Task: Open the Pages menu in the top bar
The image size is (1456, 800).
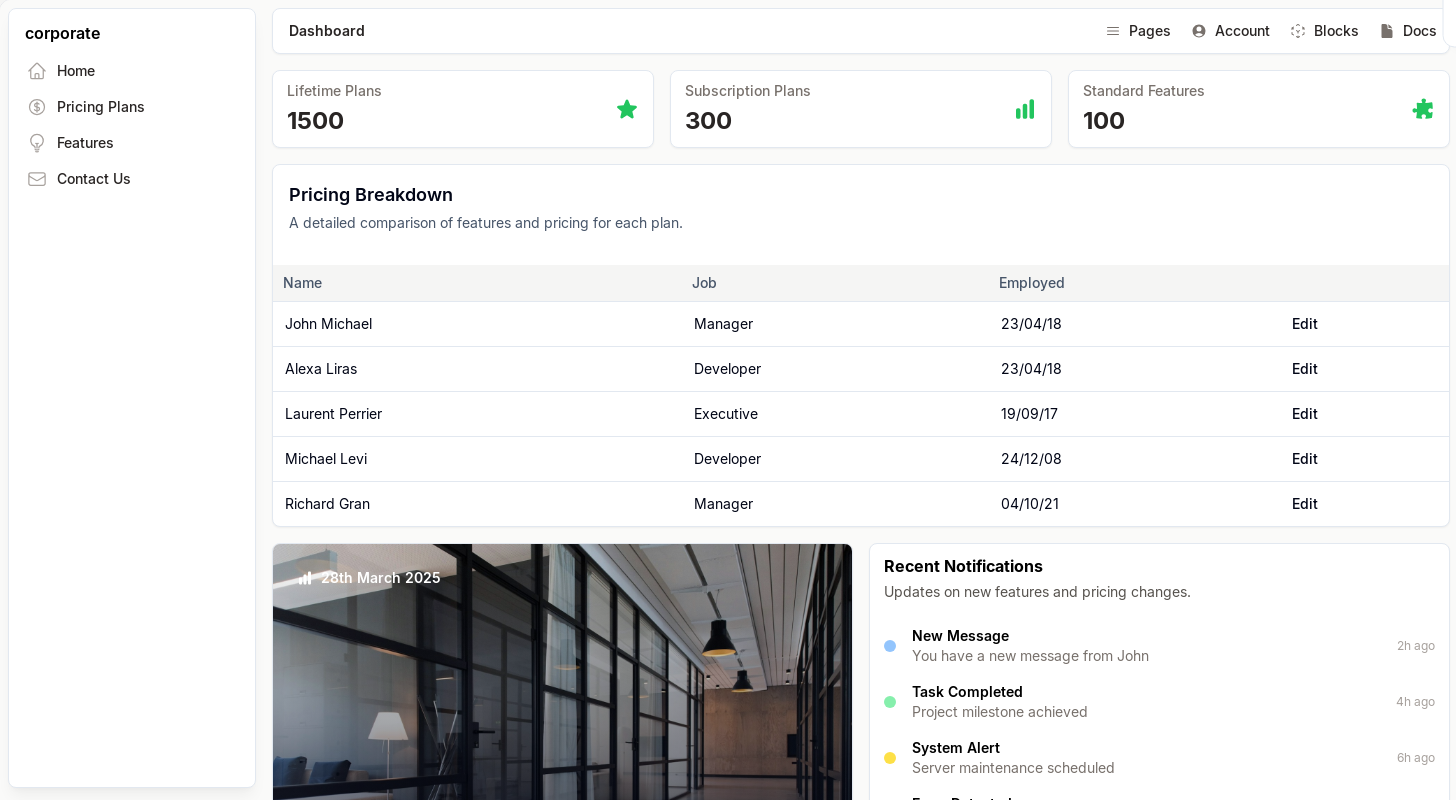Action: pyautogui.click(x=1138, y=31)
